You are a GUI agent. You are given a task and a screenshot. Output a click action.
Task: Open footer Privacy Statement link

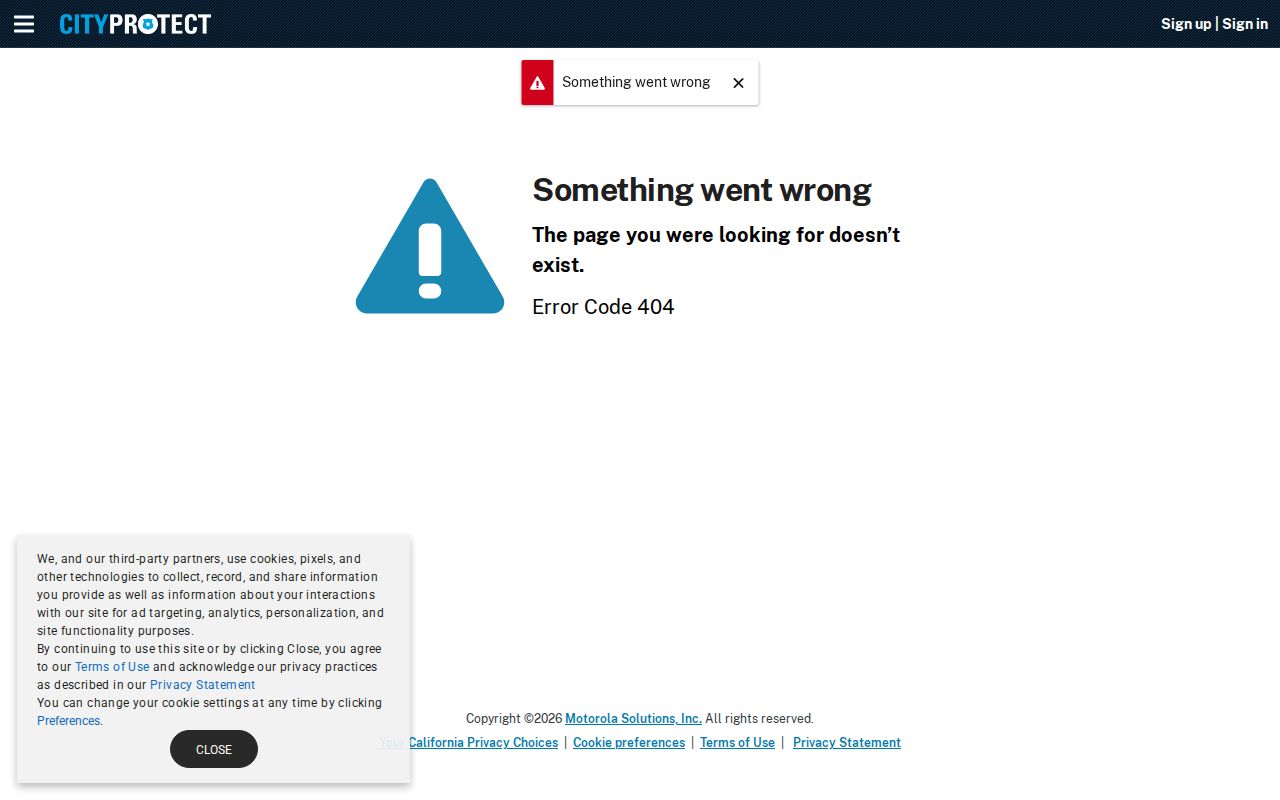tap(847, 743)
